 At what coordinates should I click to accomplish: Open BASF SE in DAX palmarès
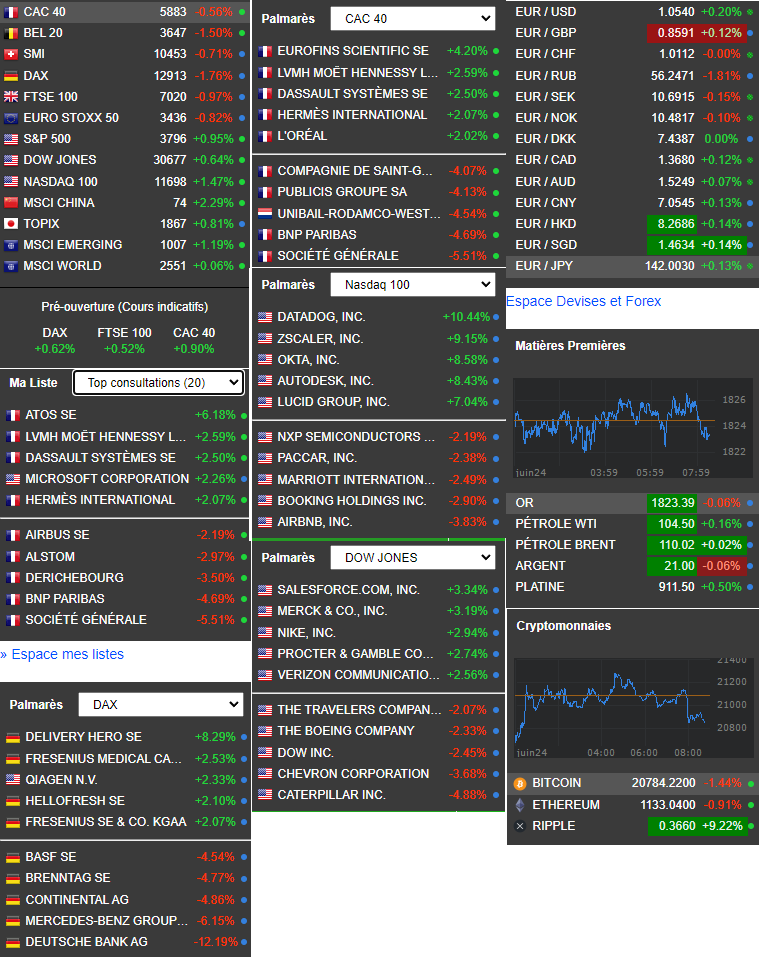point(125,857)
